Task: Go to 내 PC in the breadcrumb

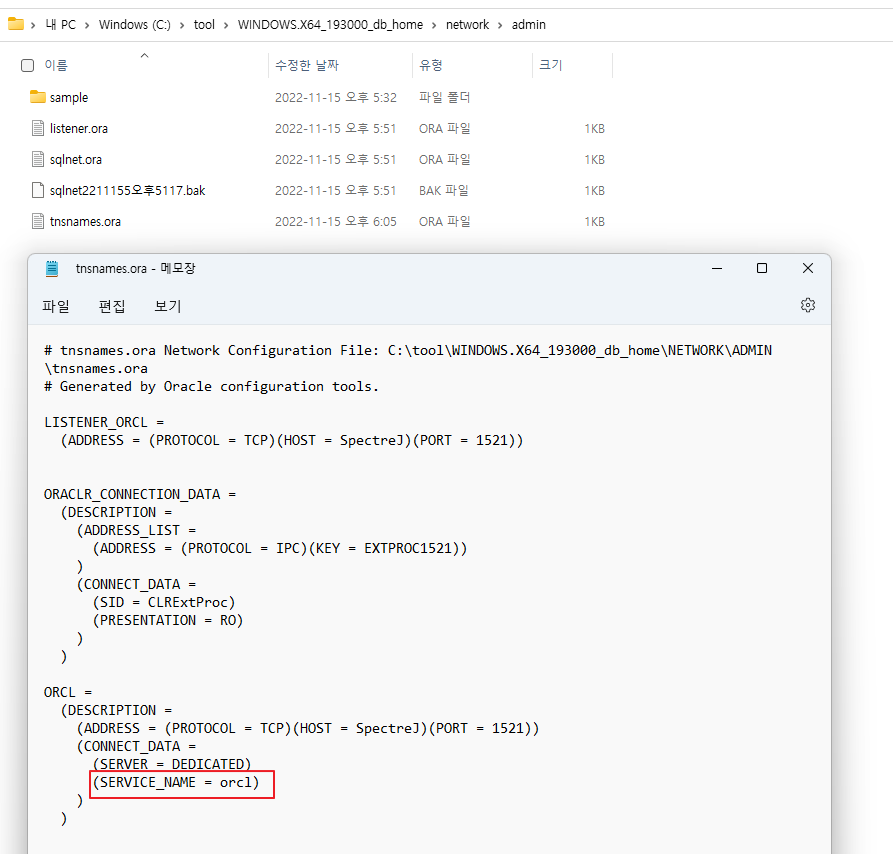Action: tap(60, 24)
